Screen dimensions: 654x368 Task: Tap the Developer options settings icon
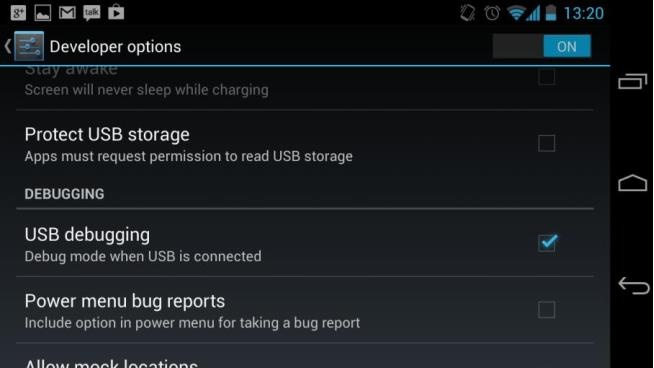point(29,46)
